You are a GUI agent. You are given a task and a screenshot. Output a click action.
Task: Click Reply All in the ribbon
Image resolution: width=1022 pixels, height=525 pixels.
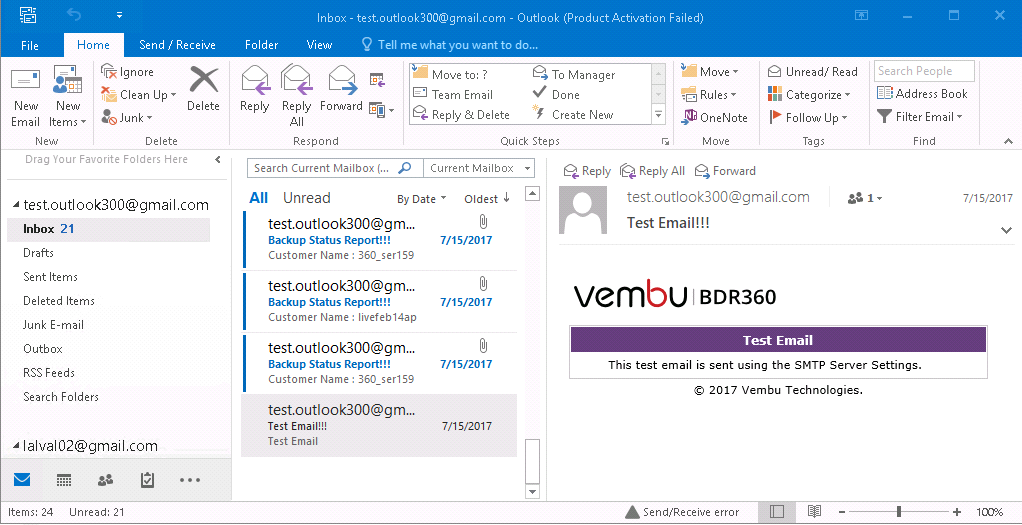pos(297,97)
